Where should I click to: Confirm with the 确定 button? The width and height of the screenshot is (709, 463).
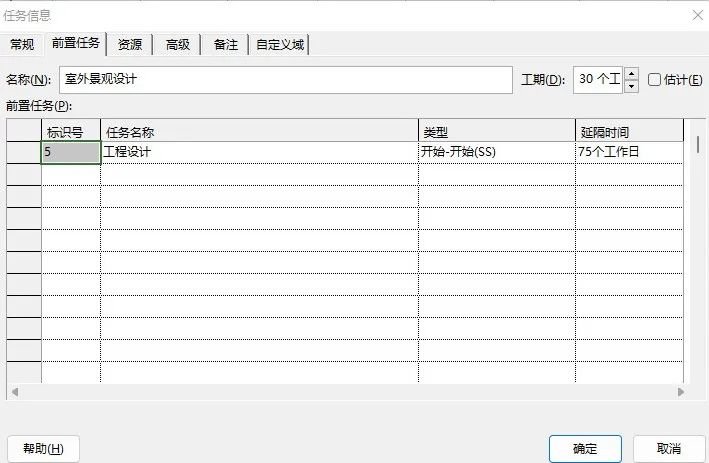[585, 449]
